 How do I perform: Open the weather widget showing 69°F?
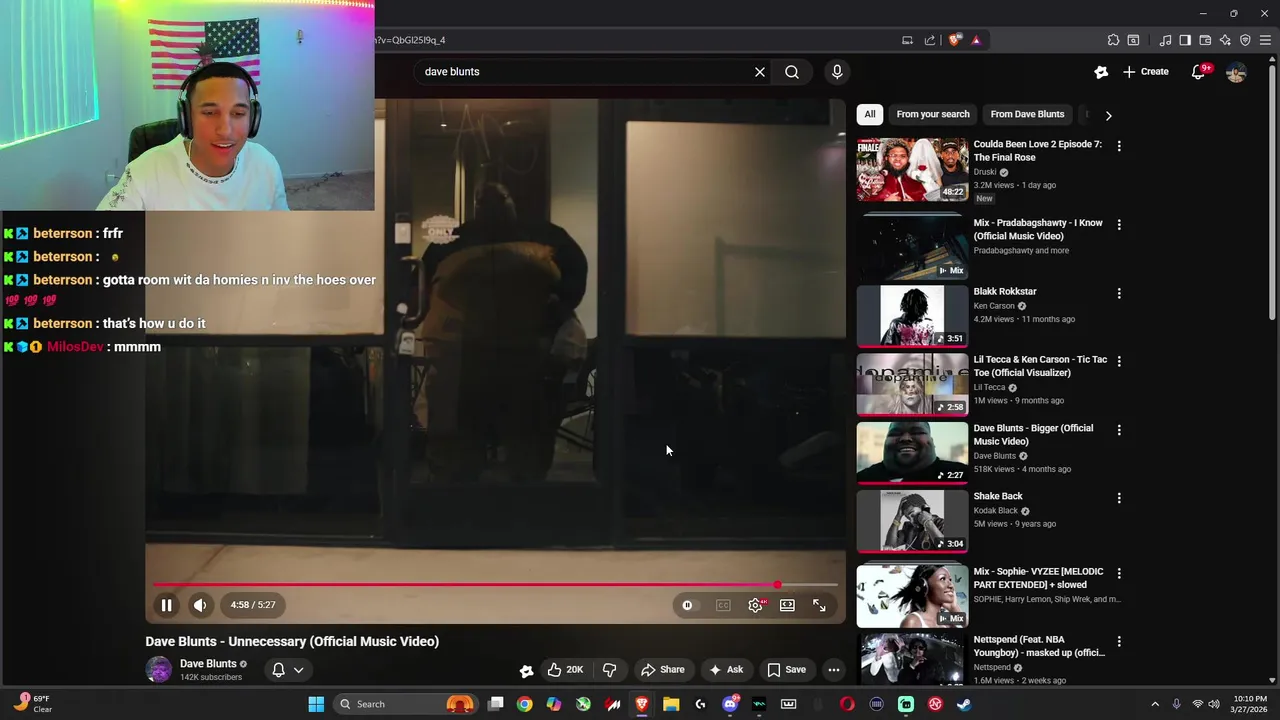[34, 704]
